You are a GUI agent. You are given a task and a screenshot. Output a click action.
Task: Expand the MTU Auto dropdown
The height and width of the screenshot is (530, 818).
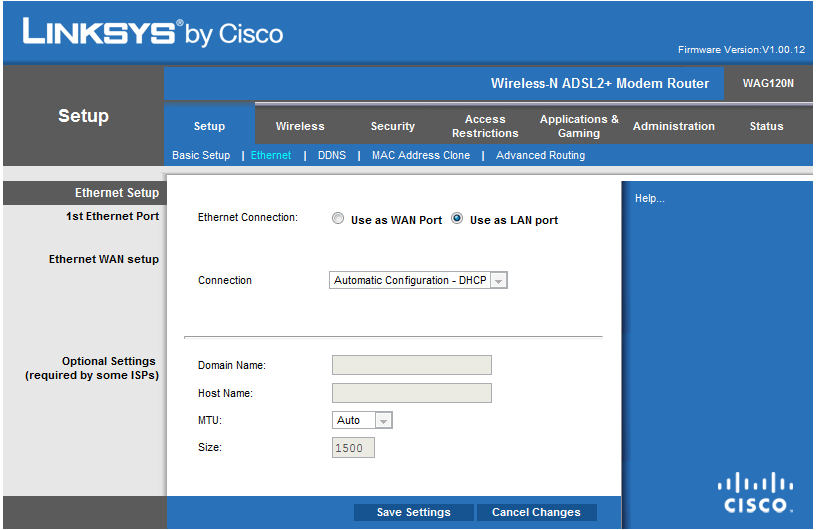click(x=362, y=421)
